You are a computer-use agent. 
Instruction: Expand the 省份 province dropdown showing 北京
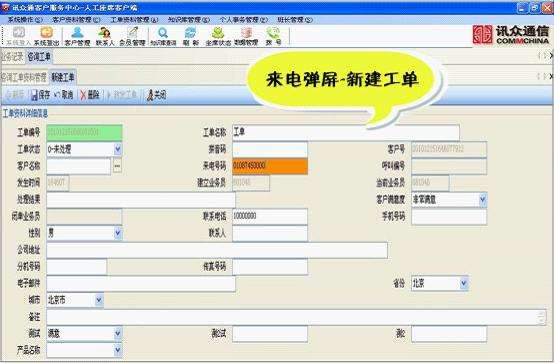[464, 283]
